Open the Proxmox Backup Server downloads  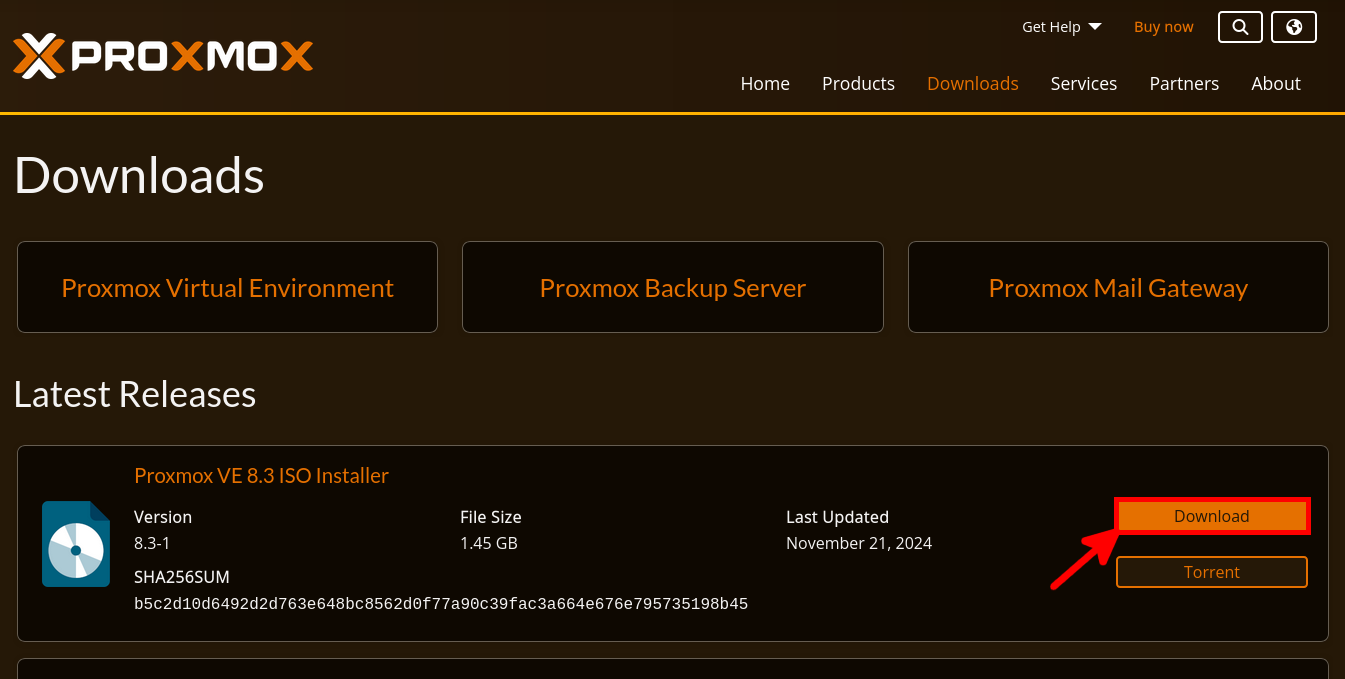coord(672,287)
